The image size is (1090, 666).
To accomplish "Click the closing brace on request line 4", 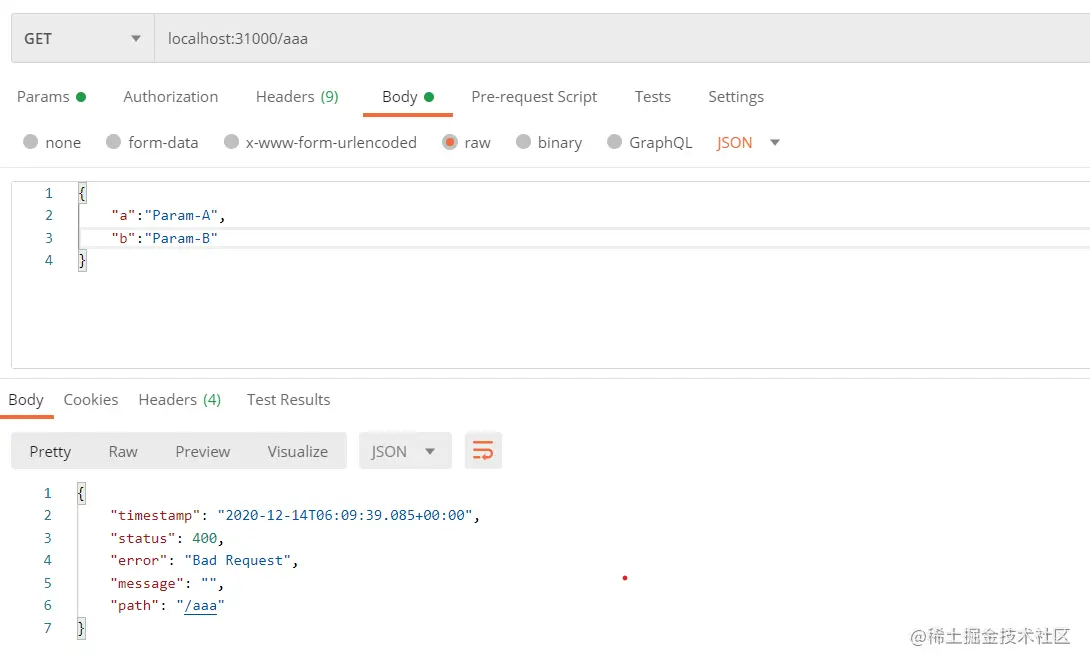I will 82,260.
